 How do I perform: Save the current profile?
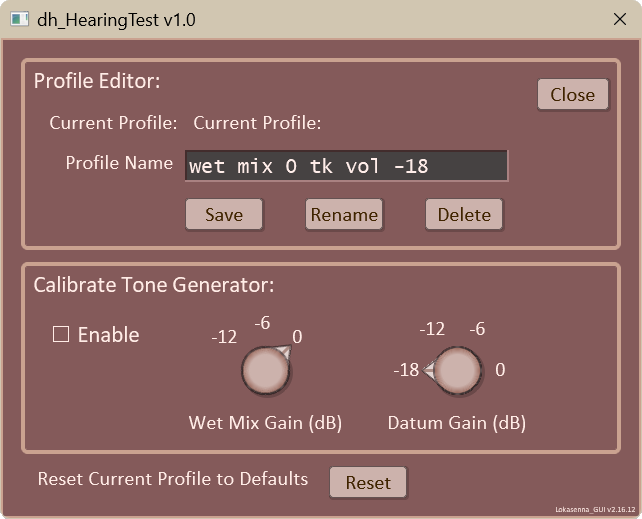tap(224, 214)
